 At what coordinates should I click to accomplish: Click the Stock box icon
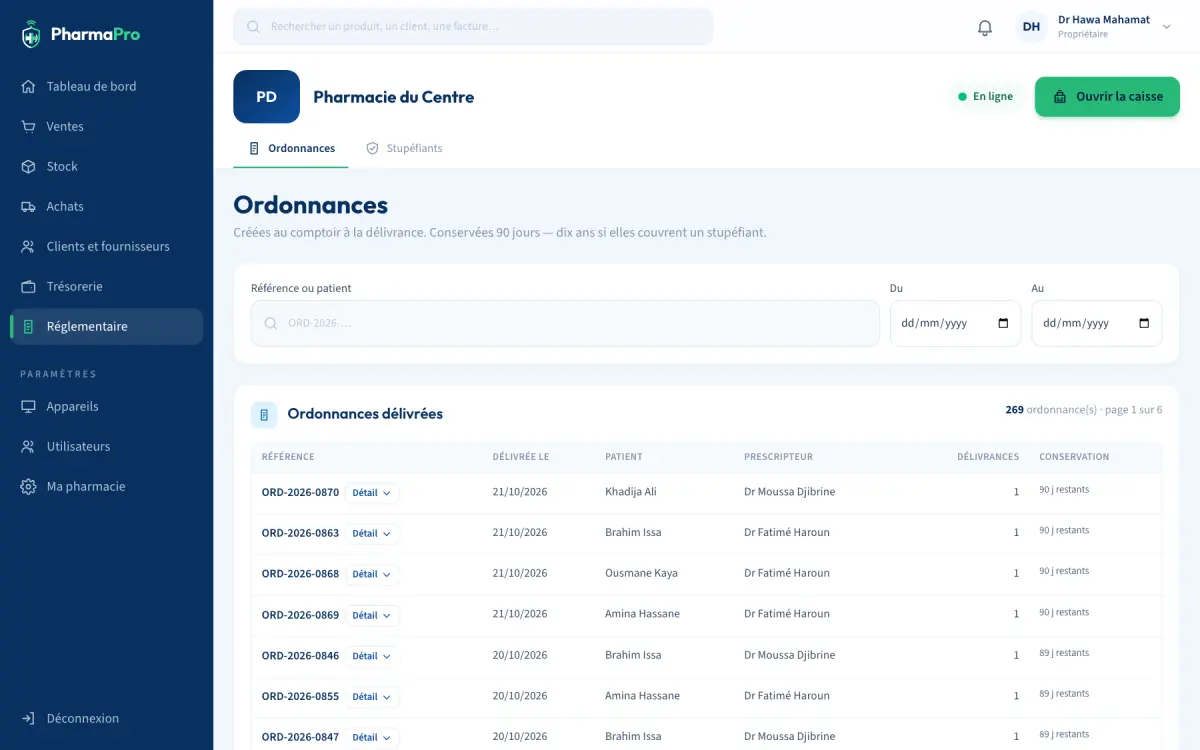pyautogui.click(x=28, y=166)
